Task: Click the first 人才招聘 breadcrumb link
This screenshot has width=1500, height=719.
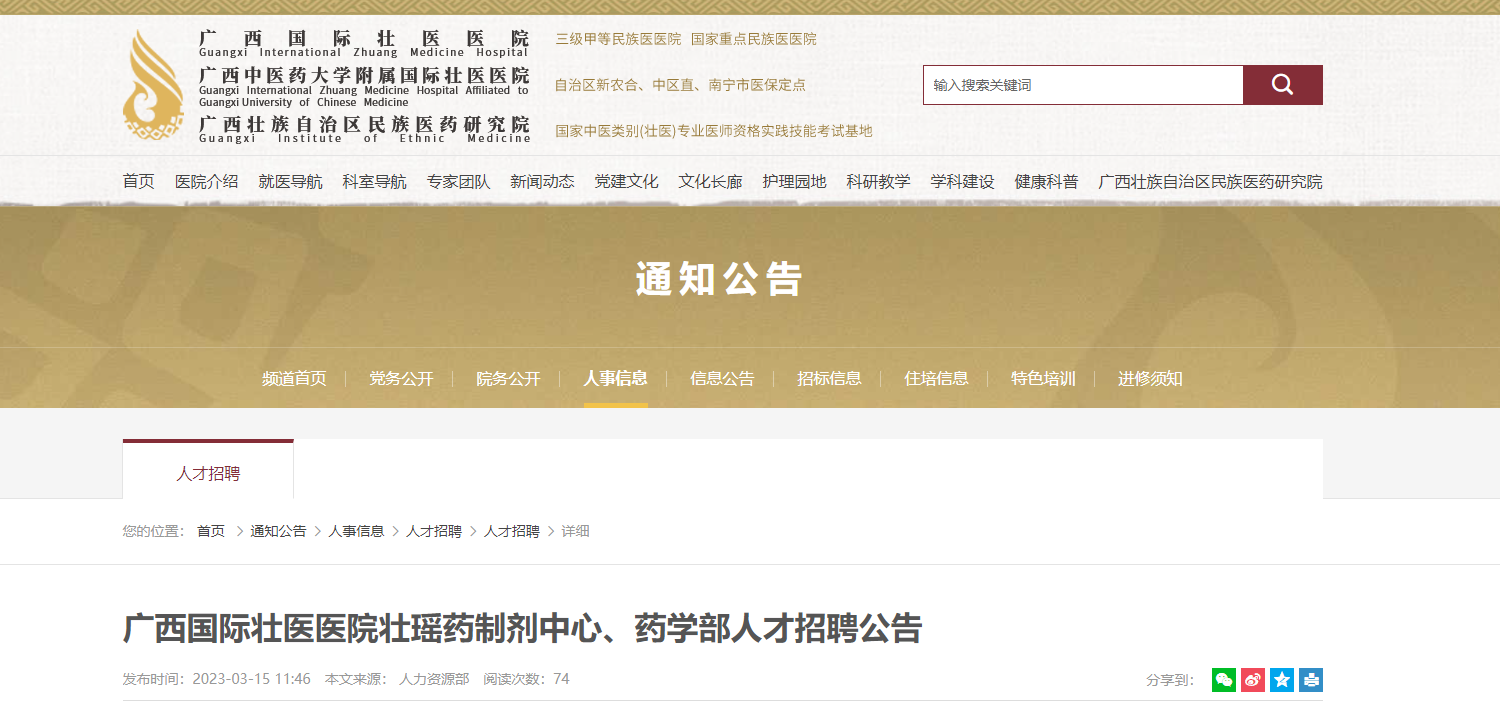Action: pos(434,531)
